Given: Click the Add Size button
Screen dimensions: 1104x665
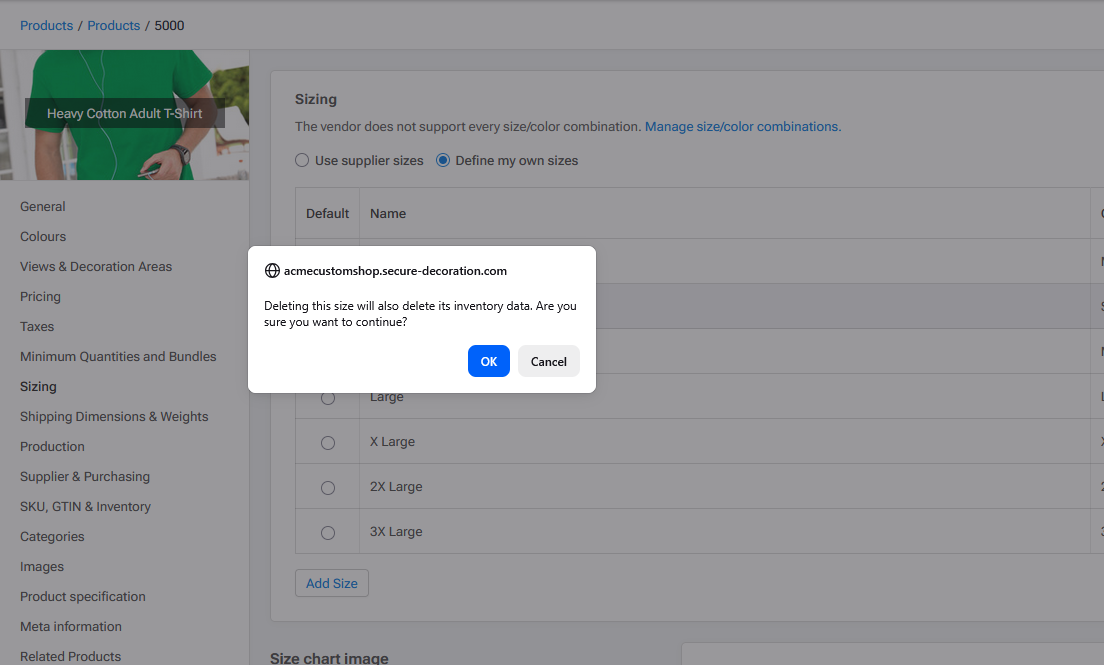Looking at the screenshot, I should [331, 583].
